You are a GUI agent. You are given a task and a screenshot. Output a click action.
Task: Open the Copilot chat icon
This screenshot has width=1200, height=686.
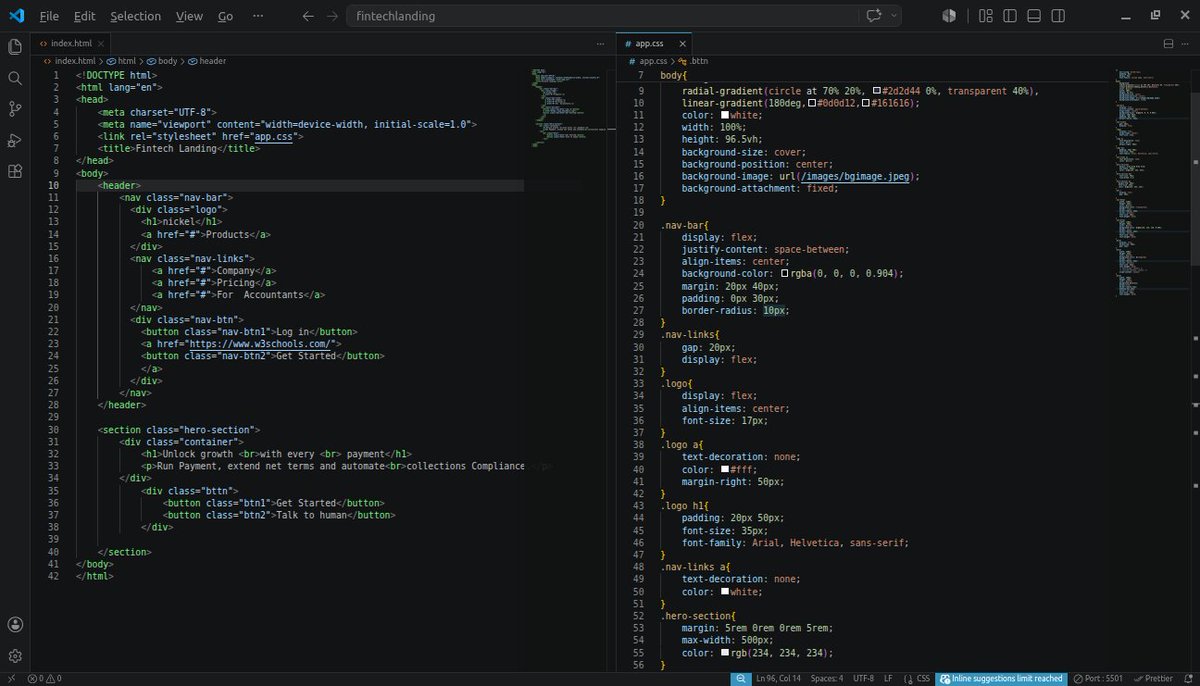(x=873, y=16)
